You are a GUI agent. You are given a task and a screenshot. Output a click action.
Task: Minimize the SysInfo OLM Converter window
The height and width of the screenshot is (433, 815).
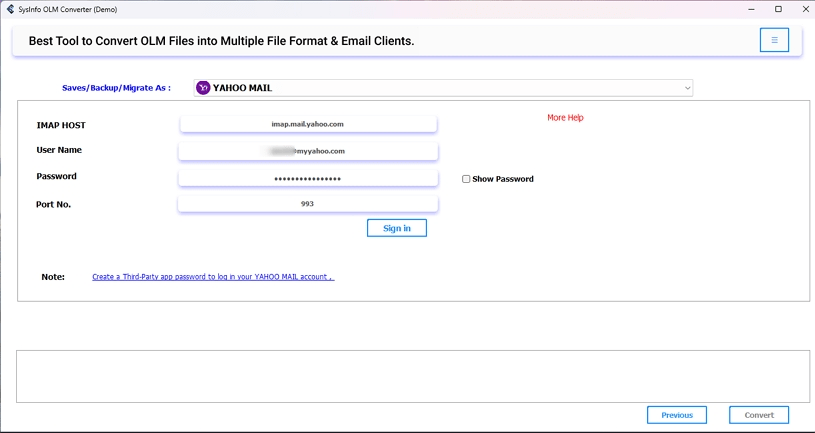(752, 9)
